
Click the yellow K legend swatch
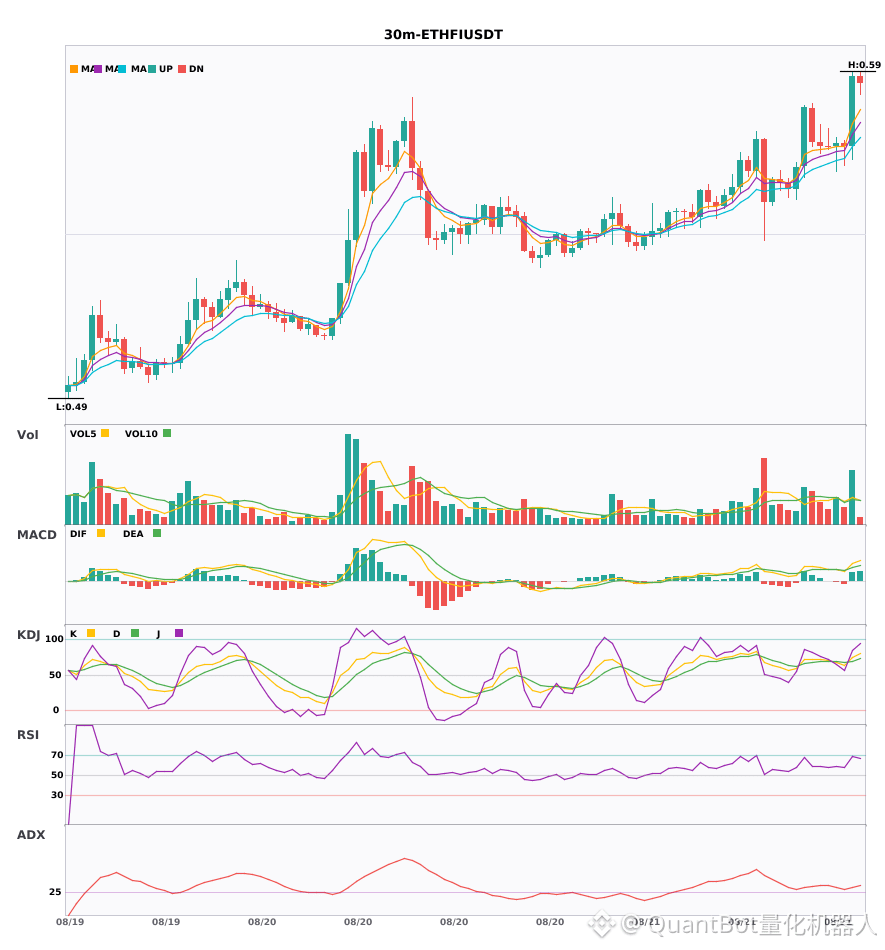coord(91,633)
